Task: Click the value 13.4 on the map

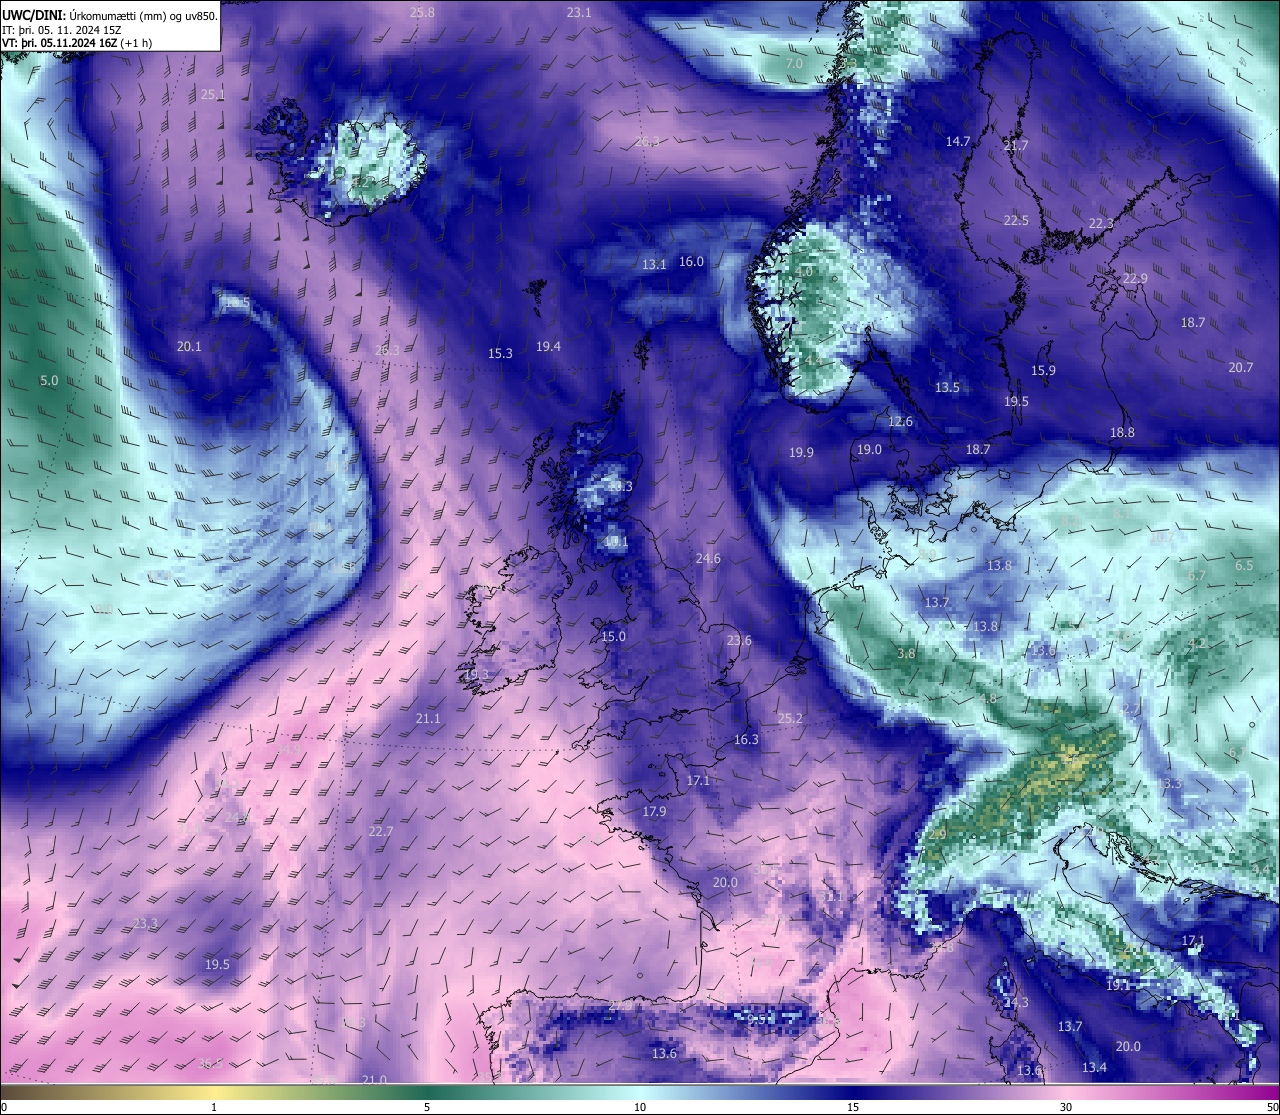Action: 1094,1068
